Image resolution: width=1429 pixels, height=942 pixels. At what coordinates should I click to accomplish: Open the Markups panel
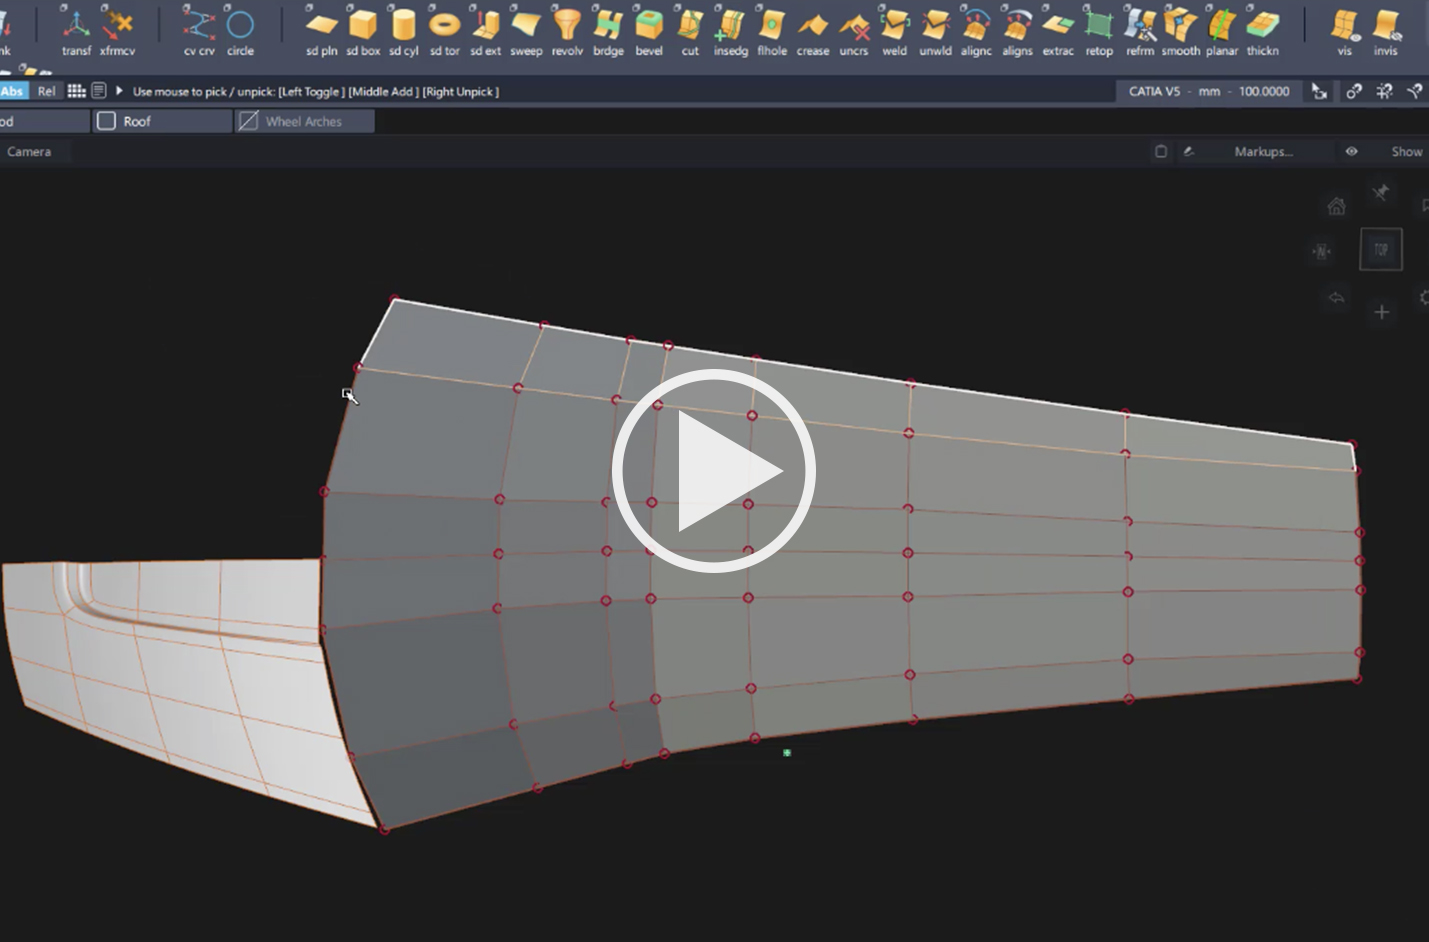pos(1263,151)
